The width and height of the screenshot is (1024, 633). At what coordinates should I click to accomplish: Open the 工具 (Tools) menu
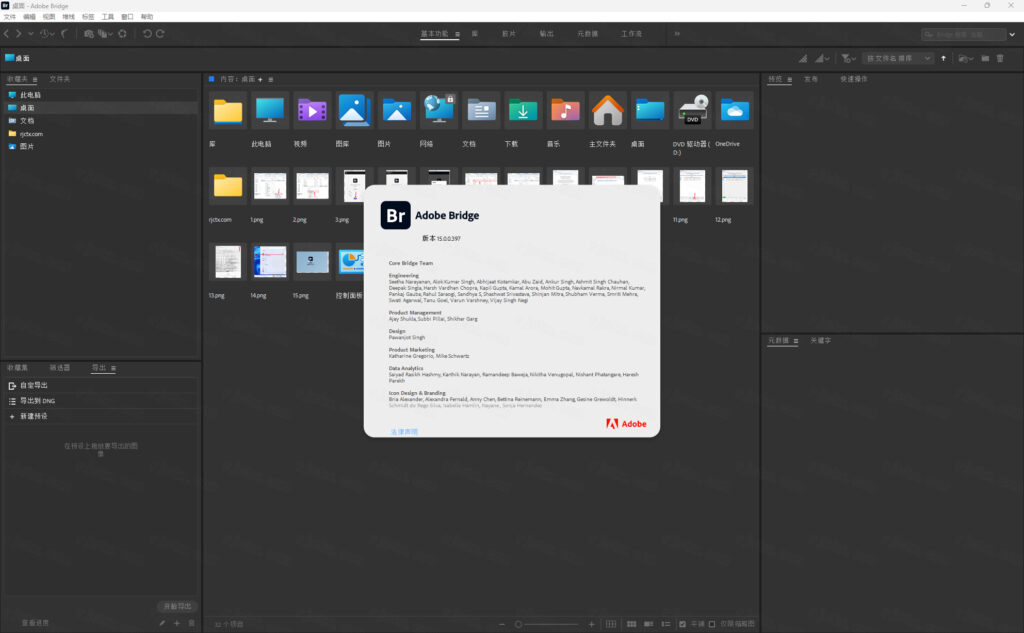pyautogui.click(x=107, y=17)
